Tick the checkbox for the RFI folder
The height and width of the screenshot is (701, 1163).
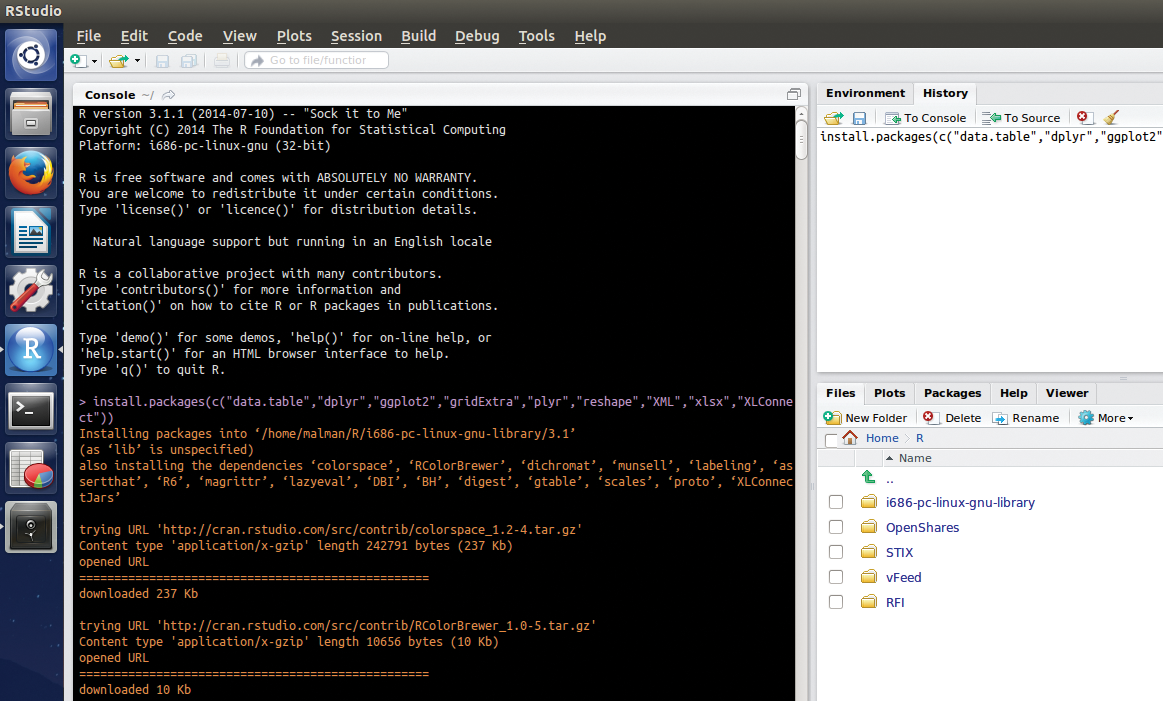click(x=835, y=601)
